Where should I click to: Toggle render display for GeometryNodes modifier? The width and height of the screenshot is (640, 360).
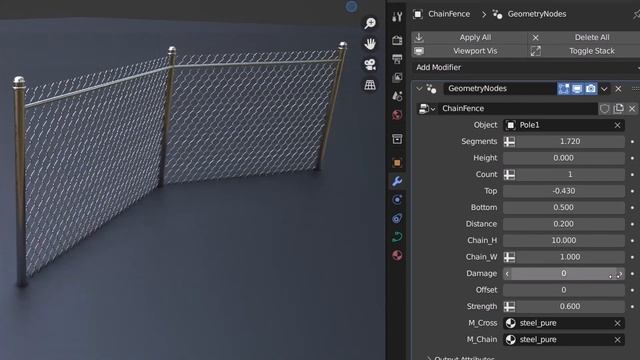point(591,89)
